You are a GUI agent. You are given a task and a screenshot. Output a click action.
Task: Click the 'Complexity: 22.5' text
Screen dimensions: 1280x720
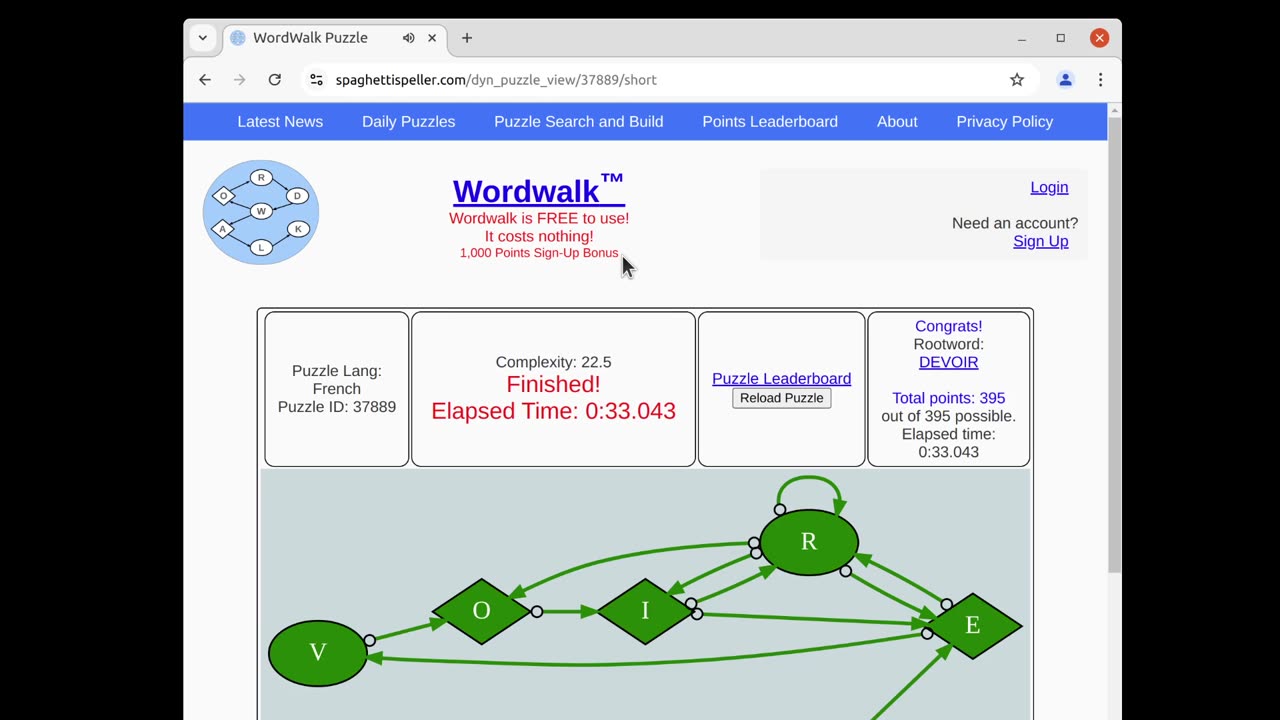553,362
